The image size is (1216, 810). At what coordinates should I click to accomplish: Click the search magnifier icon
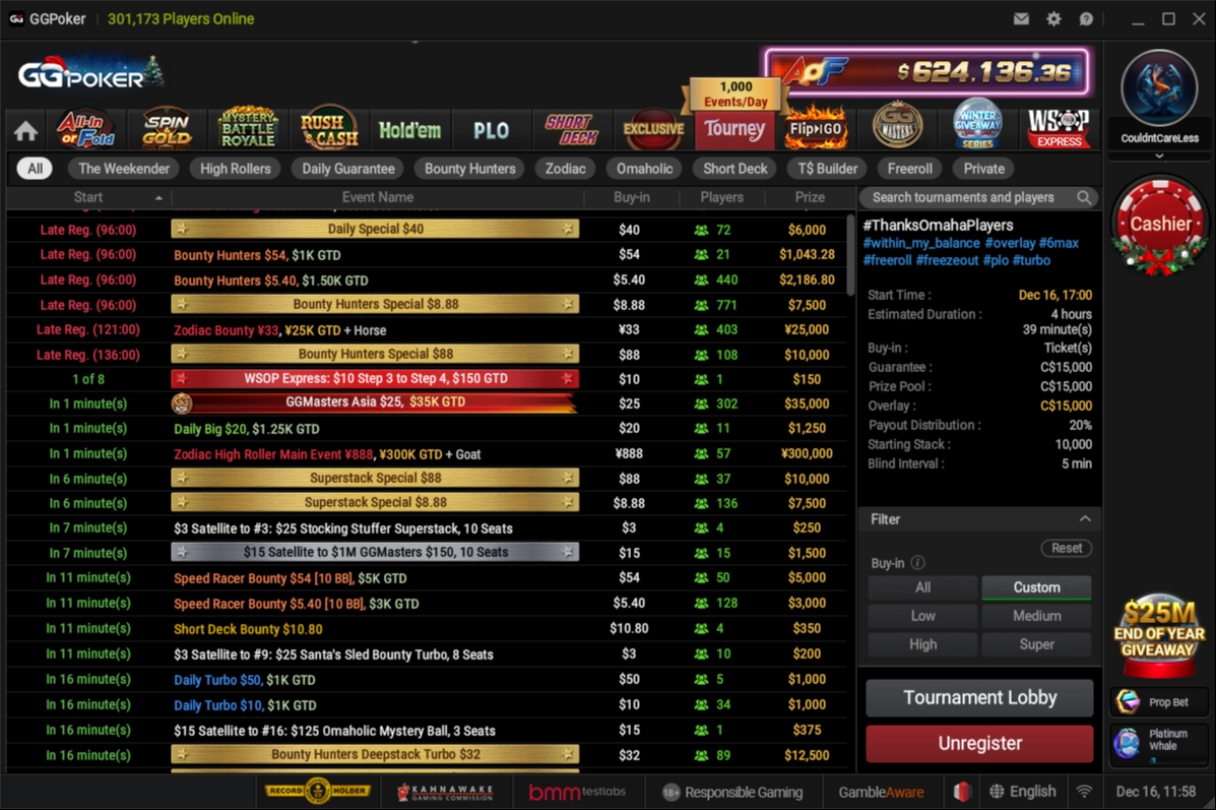pos(1084,198)
